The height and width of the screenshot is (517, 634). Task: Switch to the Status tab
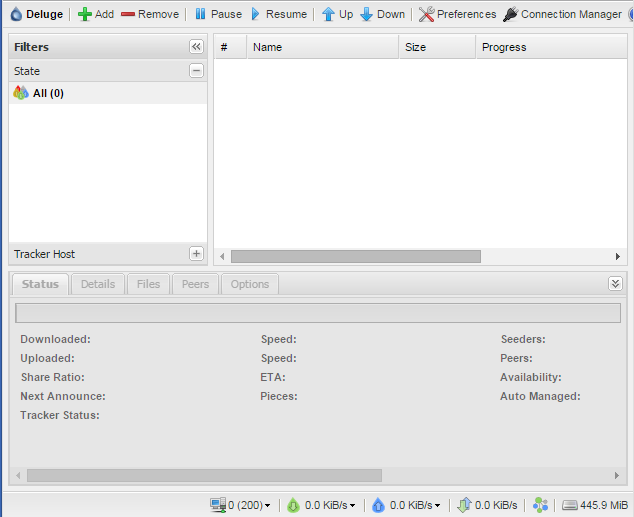click(x=41, y=284)
